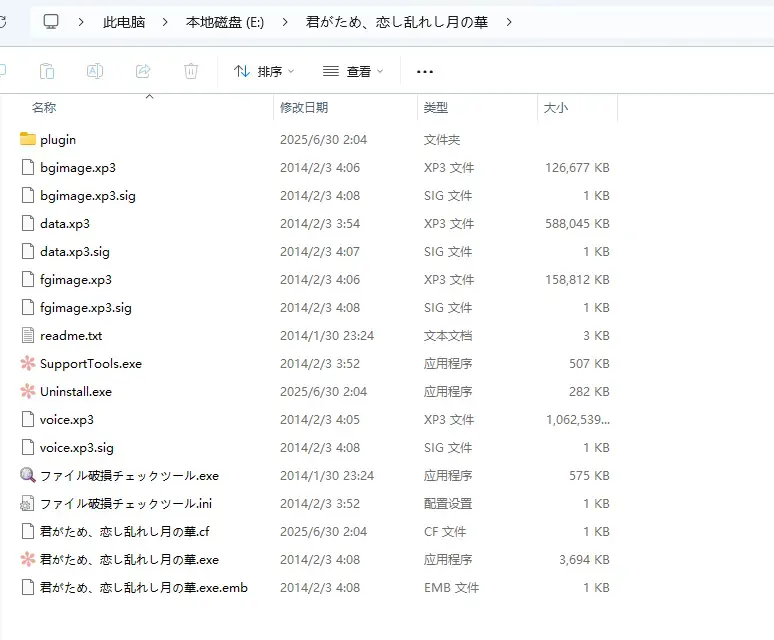This screenshot has height=640, width=774.
Task: Expand chevron after PC monitor icon
Action: click(x=81, y=22)
